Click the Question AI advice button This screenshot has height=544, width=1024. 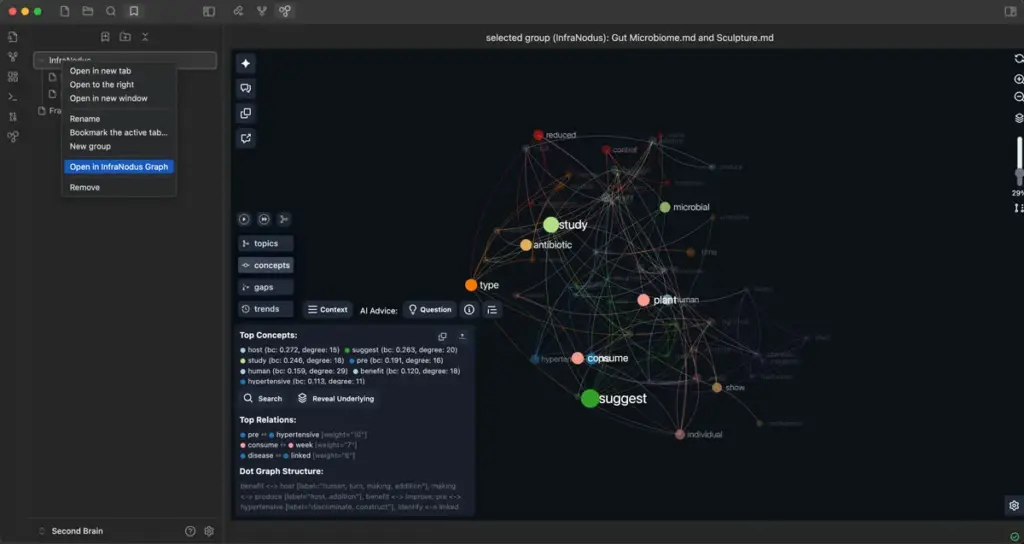point(429,310)
